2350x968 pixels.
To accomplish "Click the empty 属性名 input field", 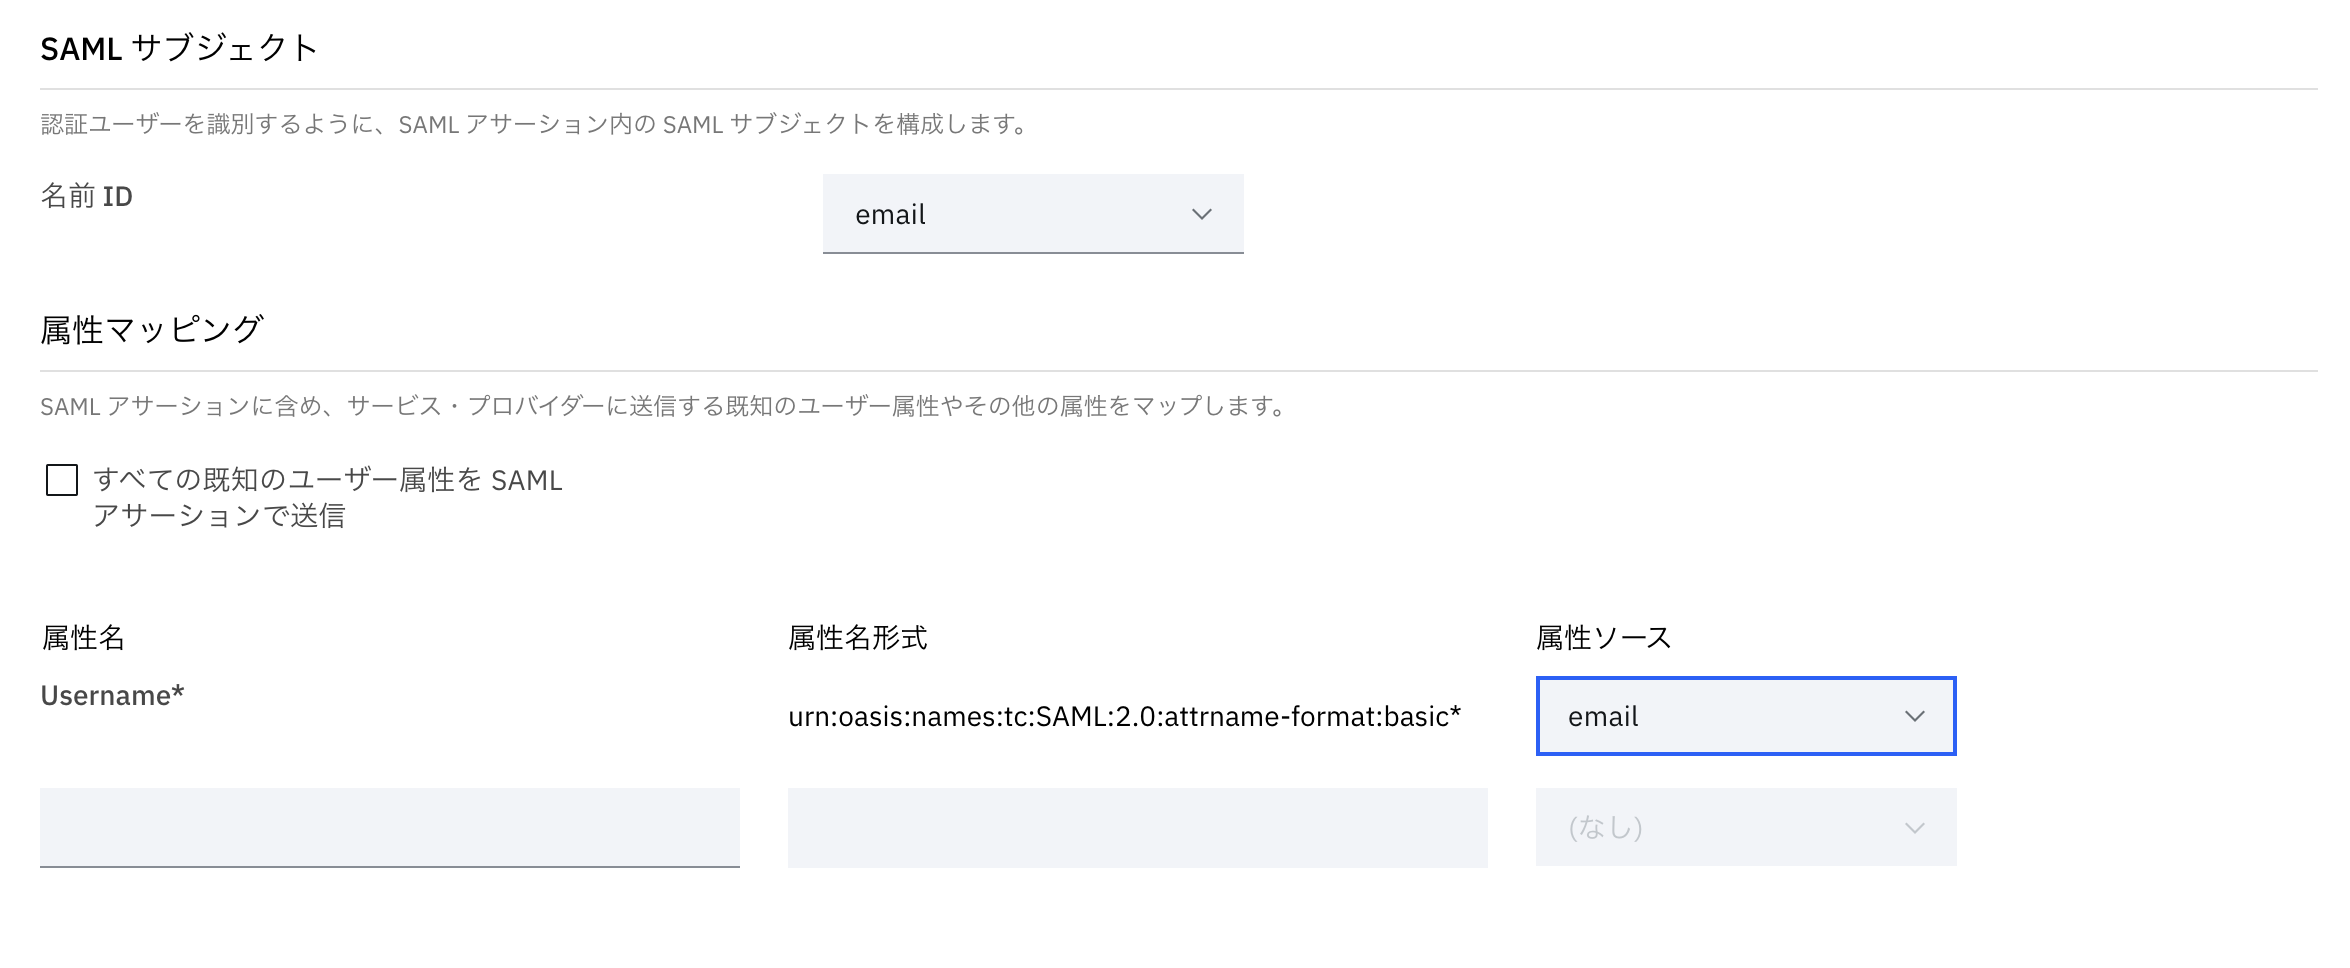I will [388, 827].
